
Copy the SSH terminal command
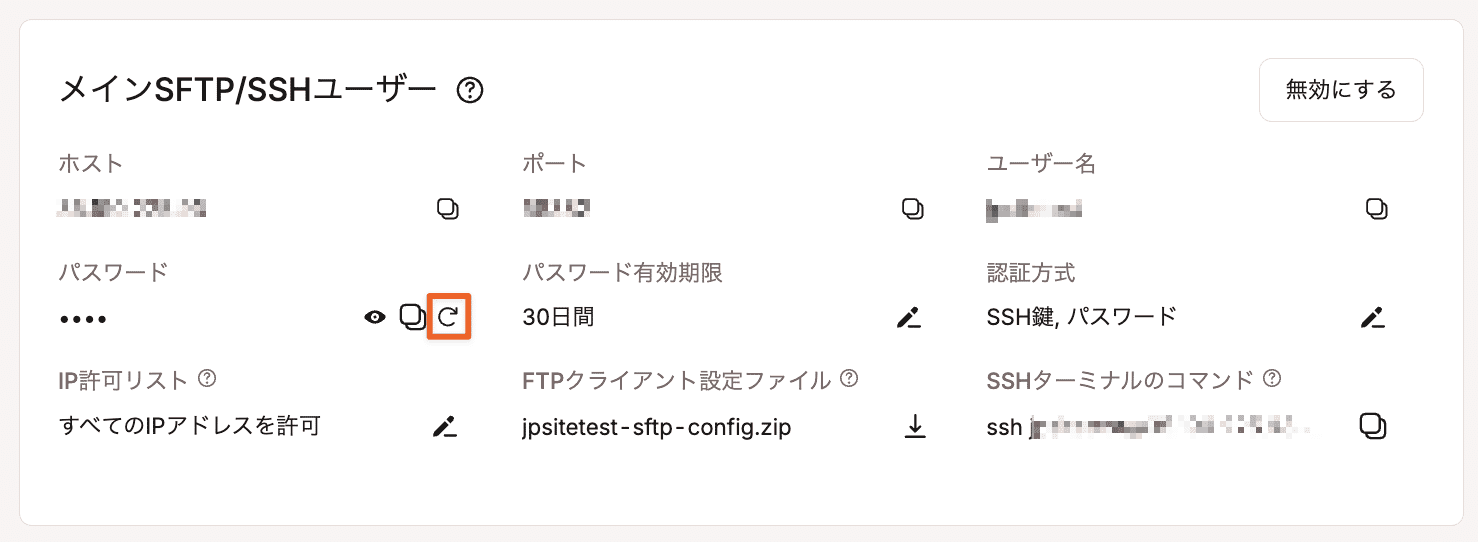pos(1373,426)
